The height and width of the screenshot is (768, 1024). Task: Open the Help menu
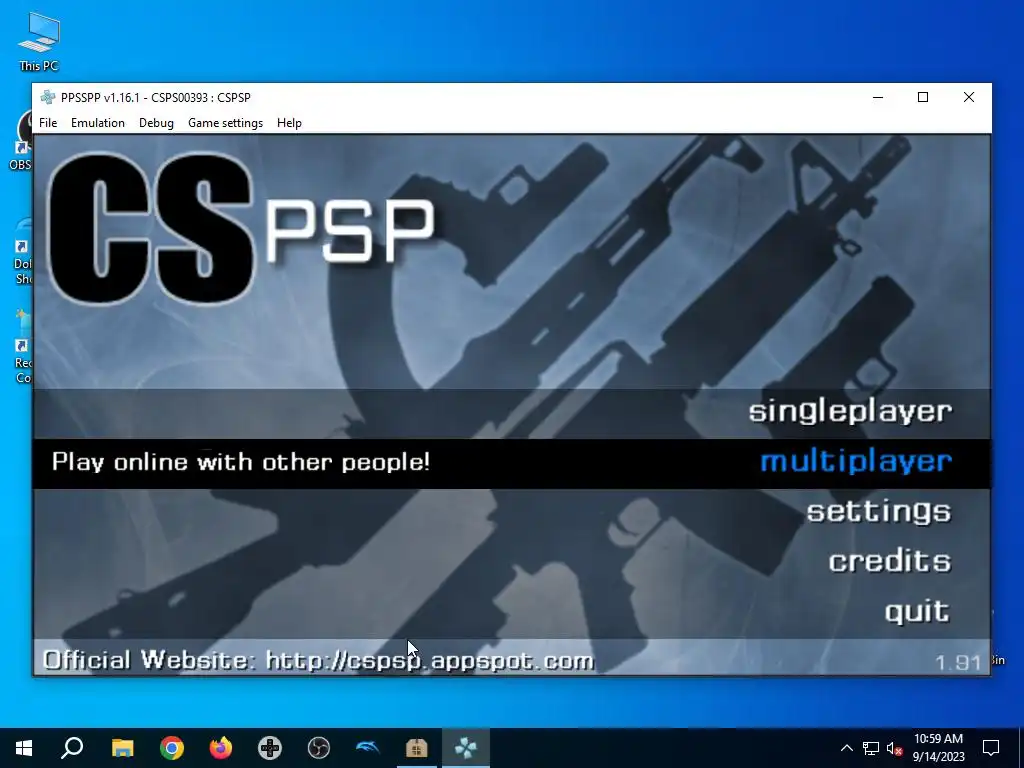(x=289, y=123)
